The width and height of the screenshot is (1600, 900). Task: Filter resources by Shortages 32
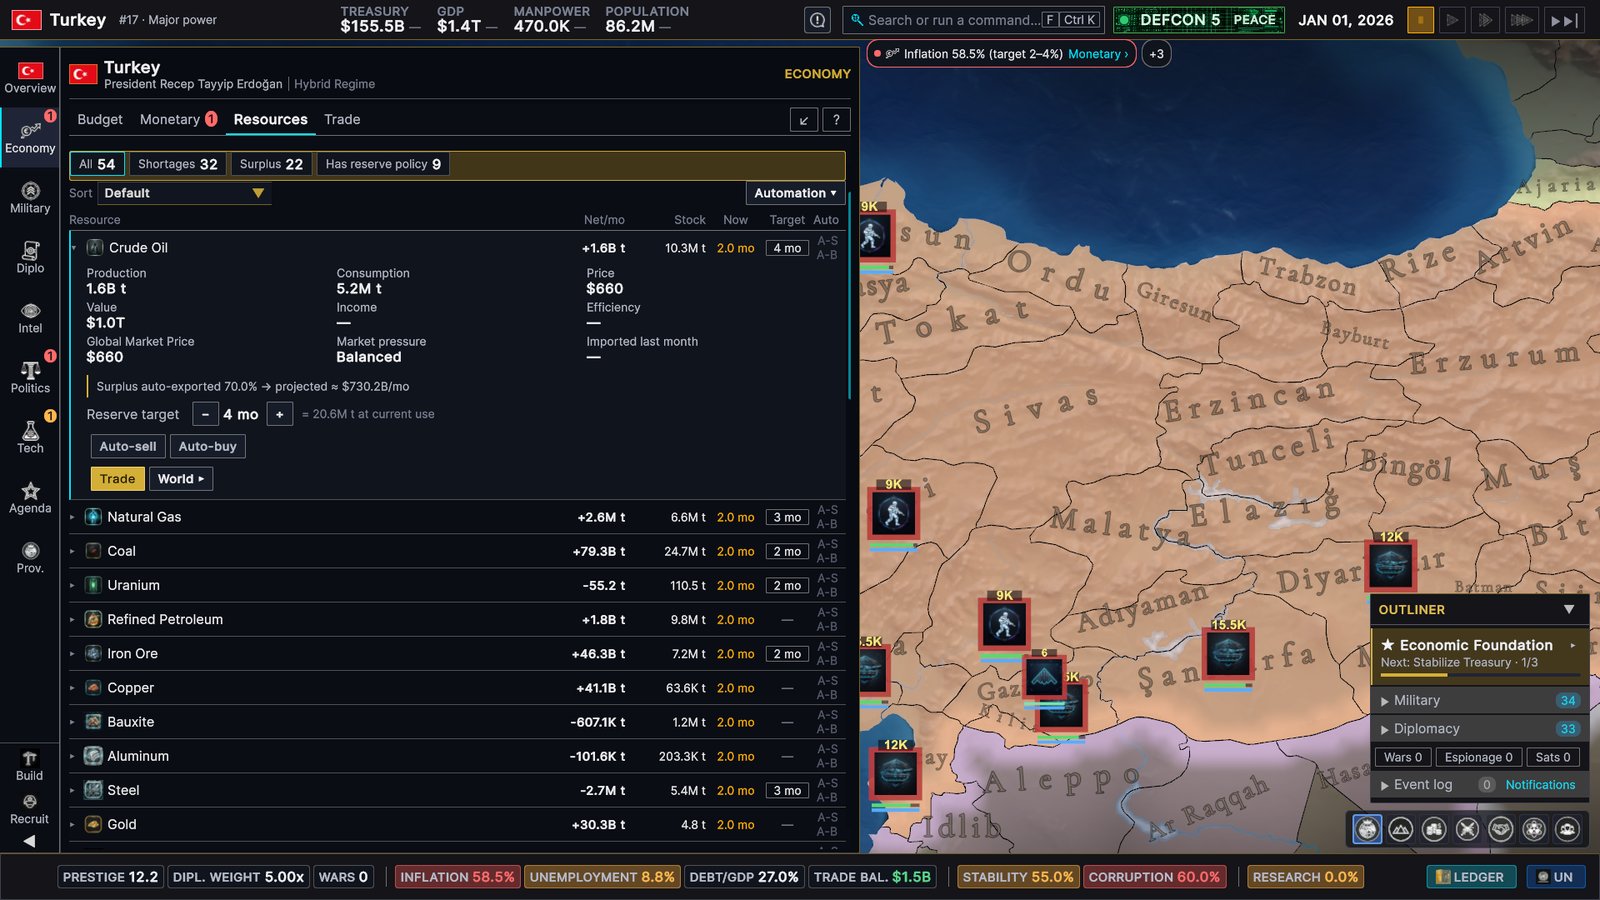pyautogui.click(x=177, y=164)
